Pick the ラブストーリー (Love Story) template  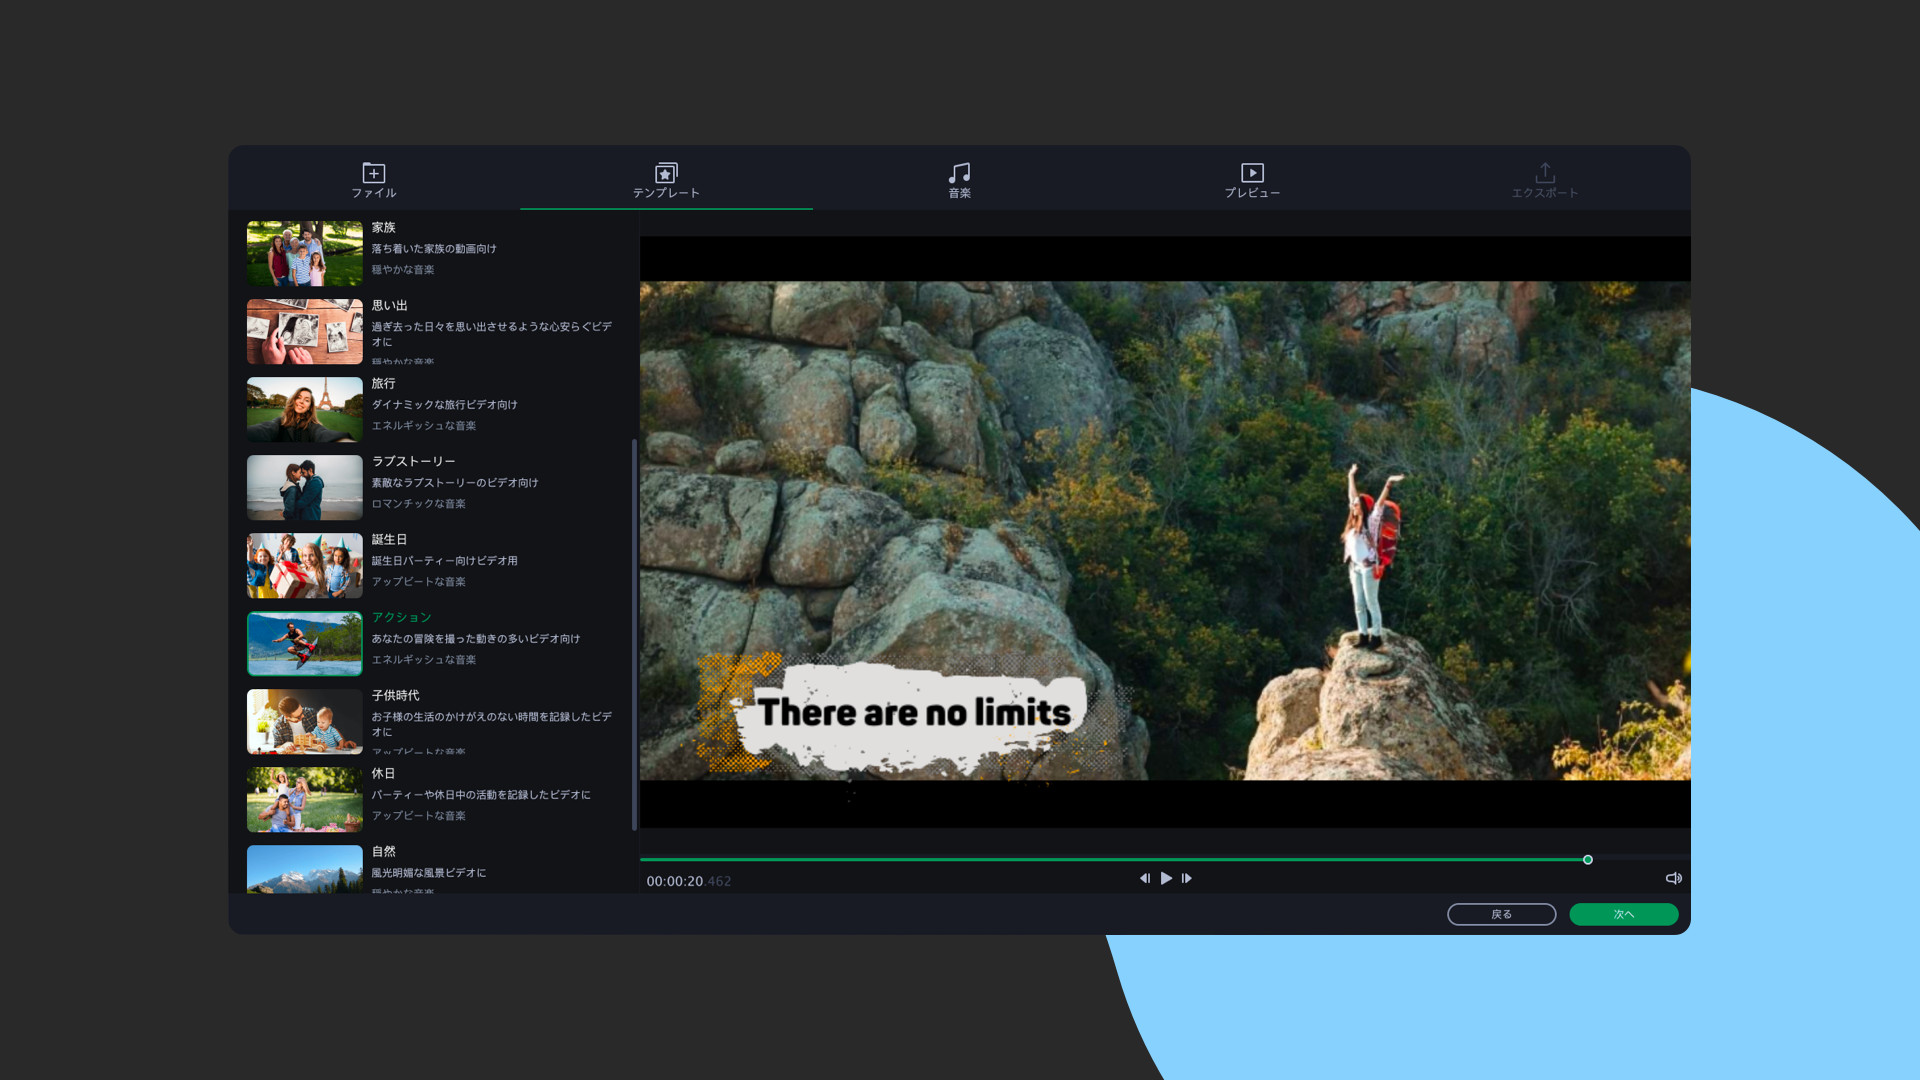tap(305, 487)
